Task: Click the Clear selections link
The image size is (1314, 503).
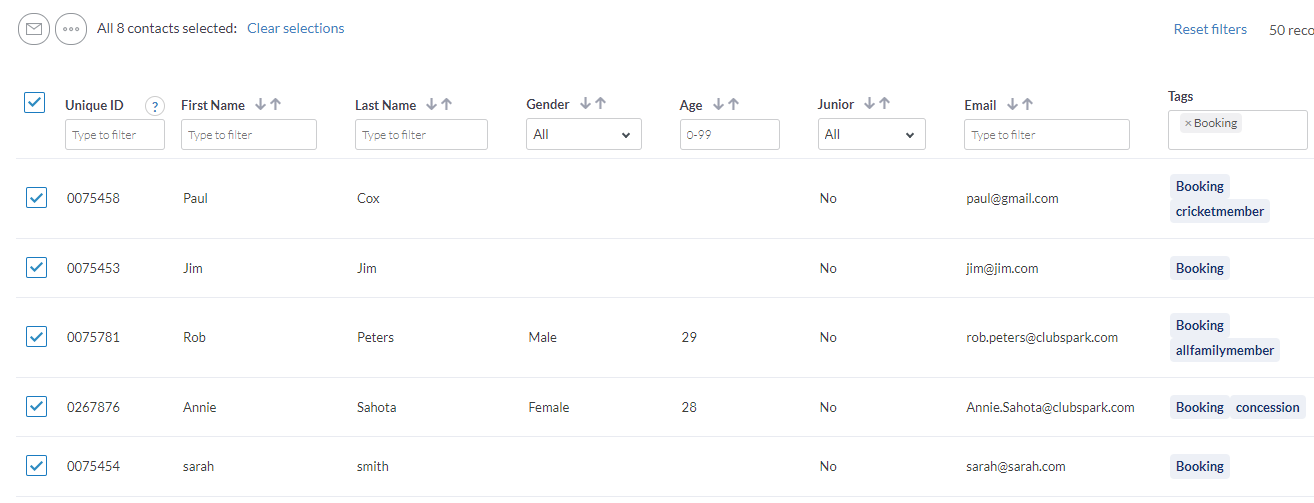Action: tap(296, 28)
